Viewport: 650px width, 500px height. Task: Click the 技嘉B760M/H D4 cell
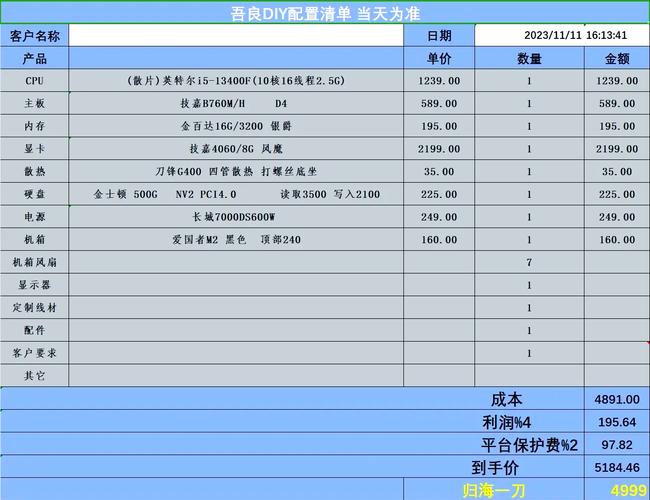236,103
